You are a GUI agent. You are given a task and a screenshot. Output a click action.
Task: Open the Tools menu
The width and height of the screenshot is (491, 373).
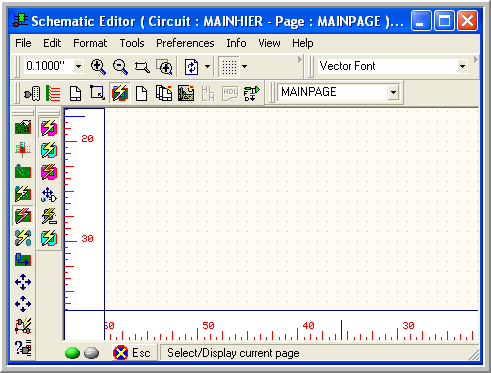pyautogui.click(x=132, y=43)
